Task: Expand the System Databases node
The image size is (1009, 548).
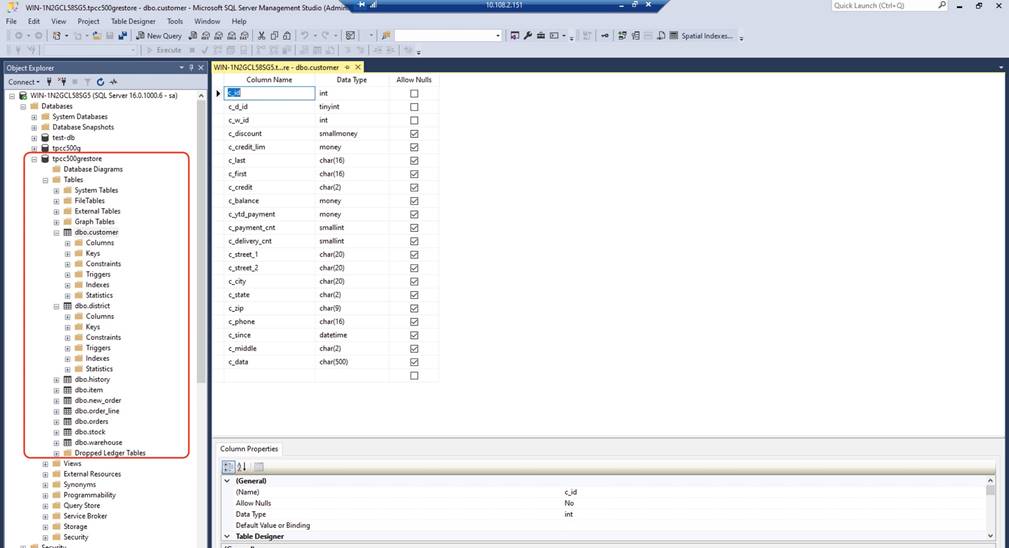Action: pyautogui.click(x=34, y=117)
